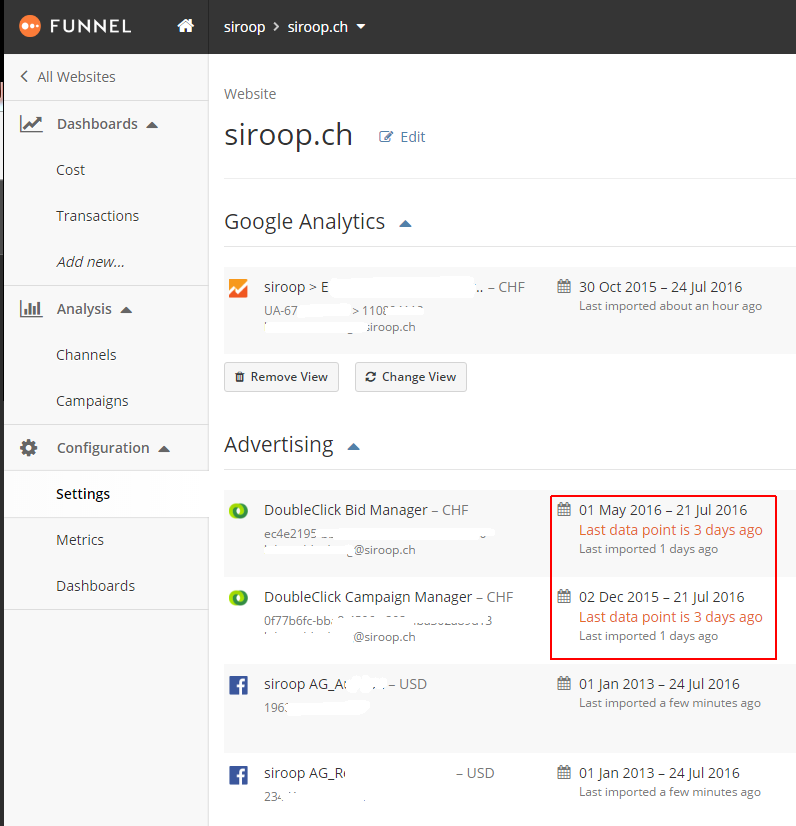Click the 01 May 2016 – 21 Jul 2016 date range
The height and width of the screenshot is (826, 796).
point(663,510)
